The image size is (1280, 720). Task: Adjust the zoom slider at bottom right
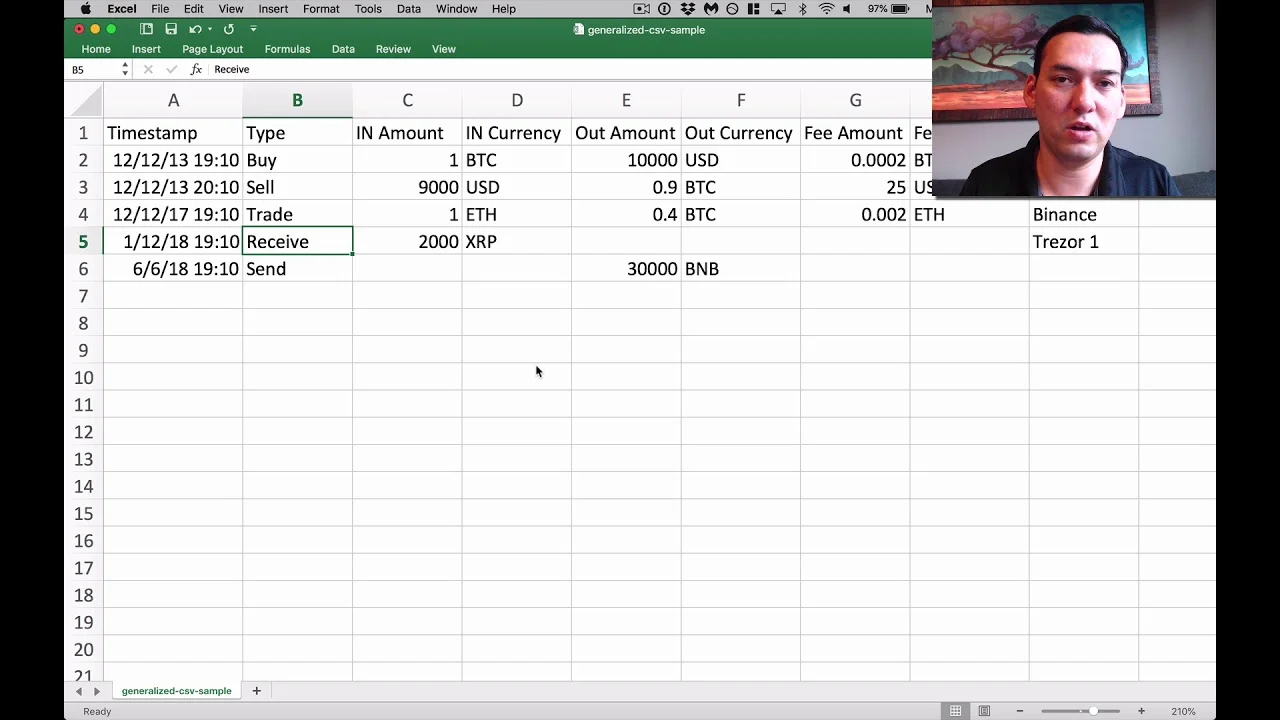1092,711
